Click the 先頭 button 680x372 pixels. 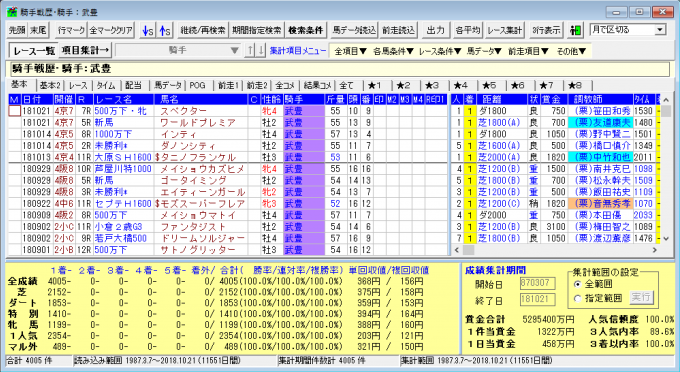coord(17,30)
